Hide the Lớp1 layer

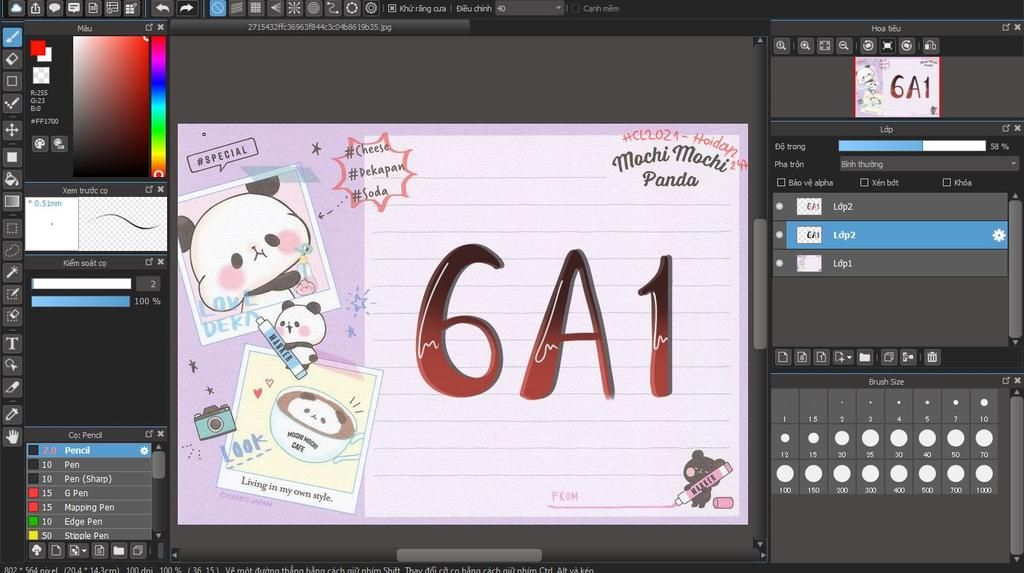(x=779, y=263)
